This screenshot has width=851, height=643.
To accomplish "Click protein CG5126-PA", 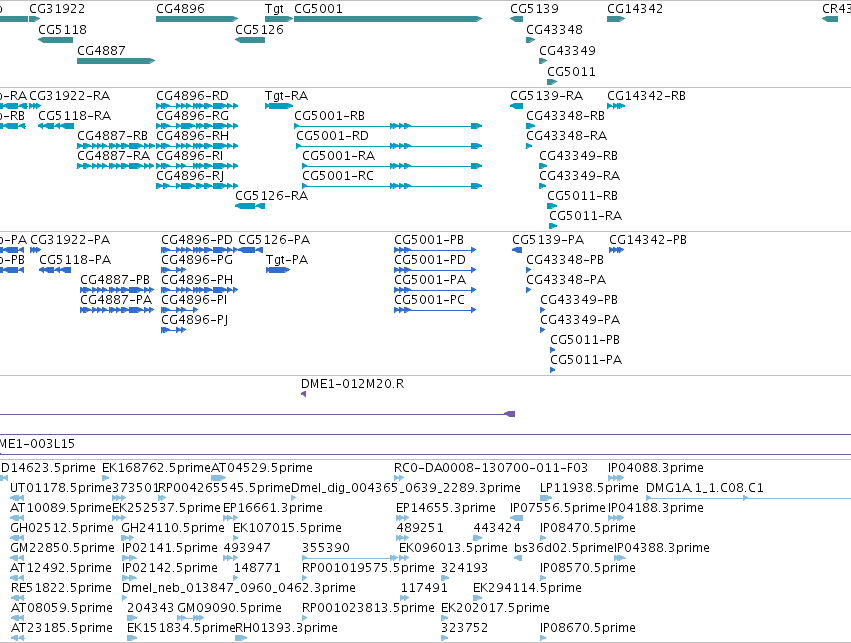I will pyautogui.click(x=274, y=240).
